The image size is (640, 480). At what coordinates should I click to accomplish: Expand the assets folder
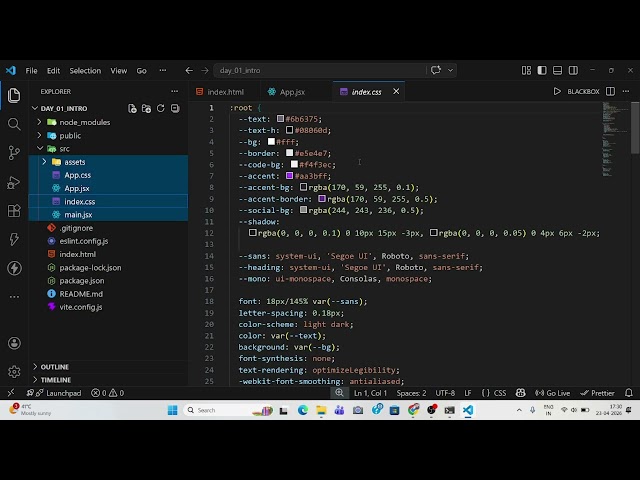[44, 162]
